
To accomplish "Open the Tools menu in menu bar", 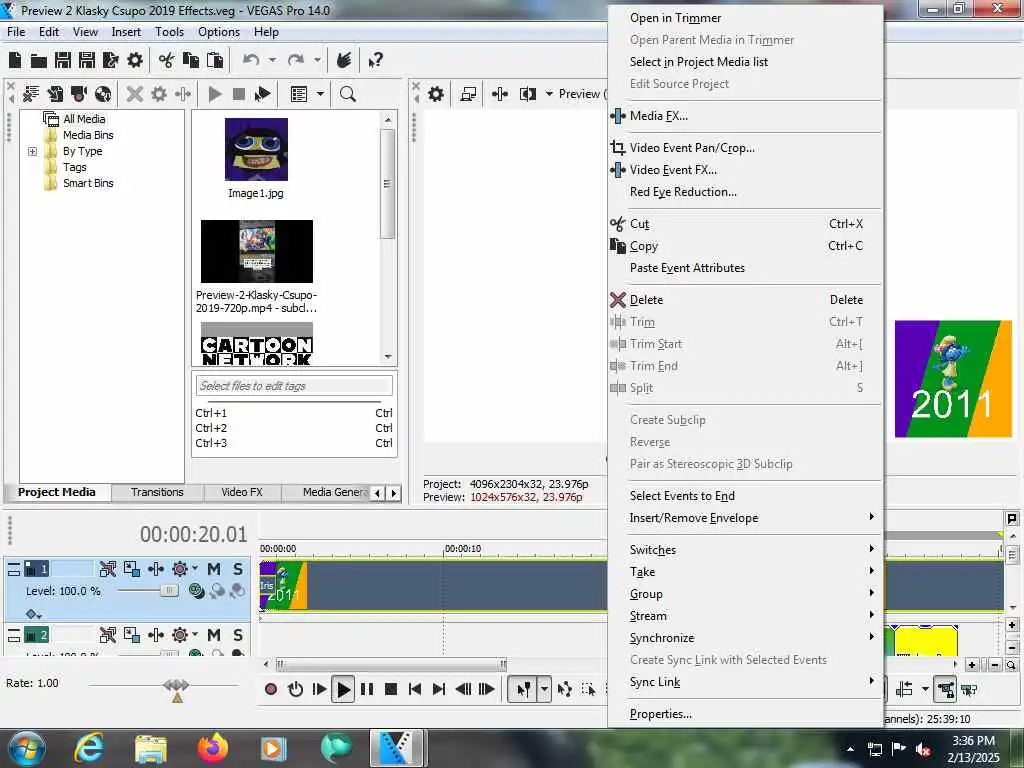I will point(169,32).
